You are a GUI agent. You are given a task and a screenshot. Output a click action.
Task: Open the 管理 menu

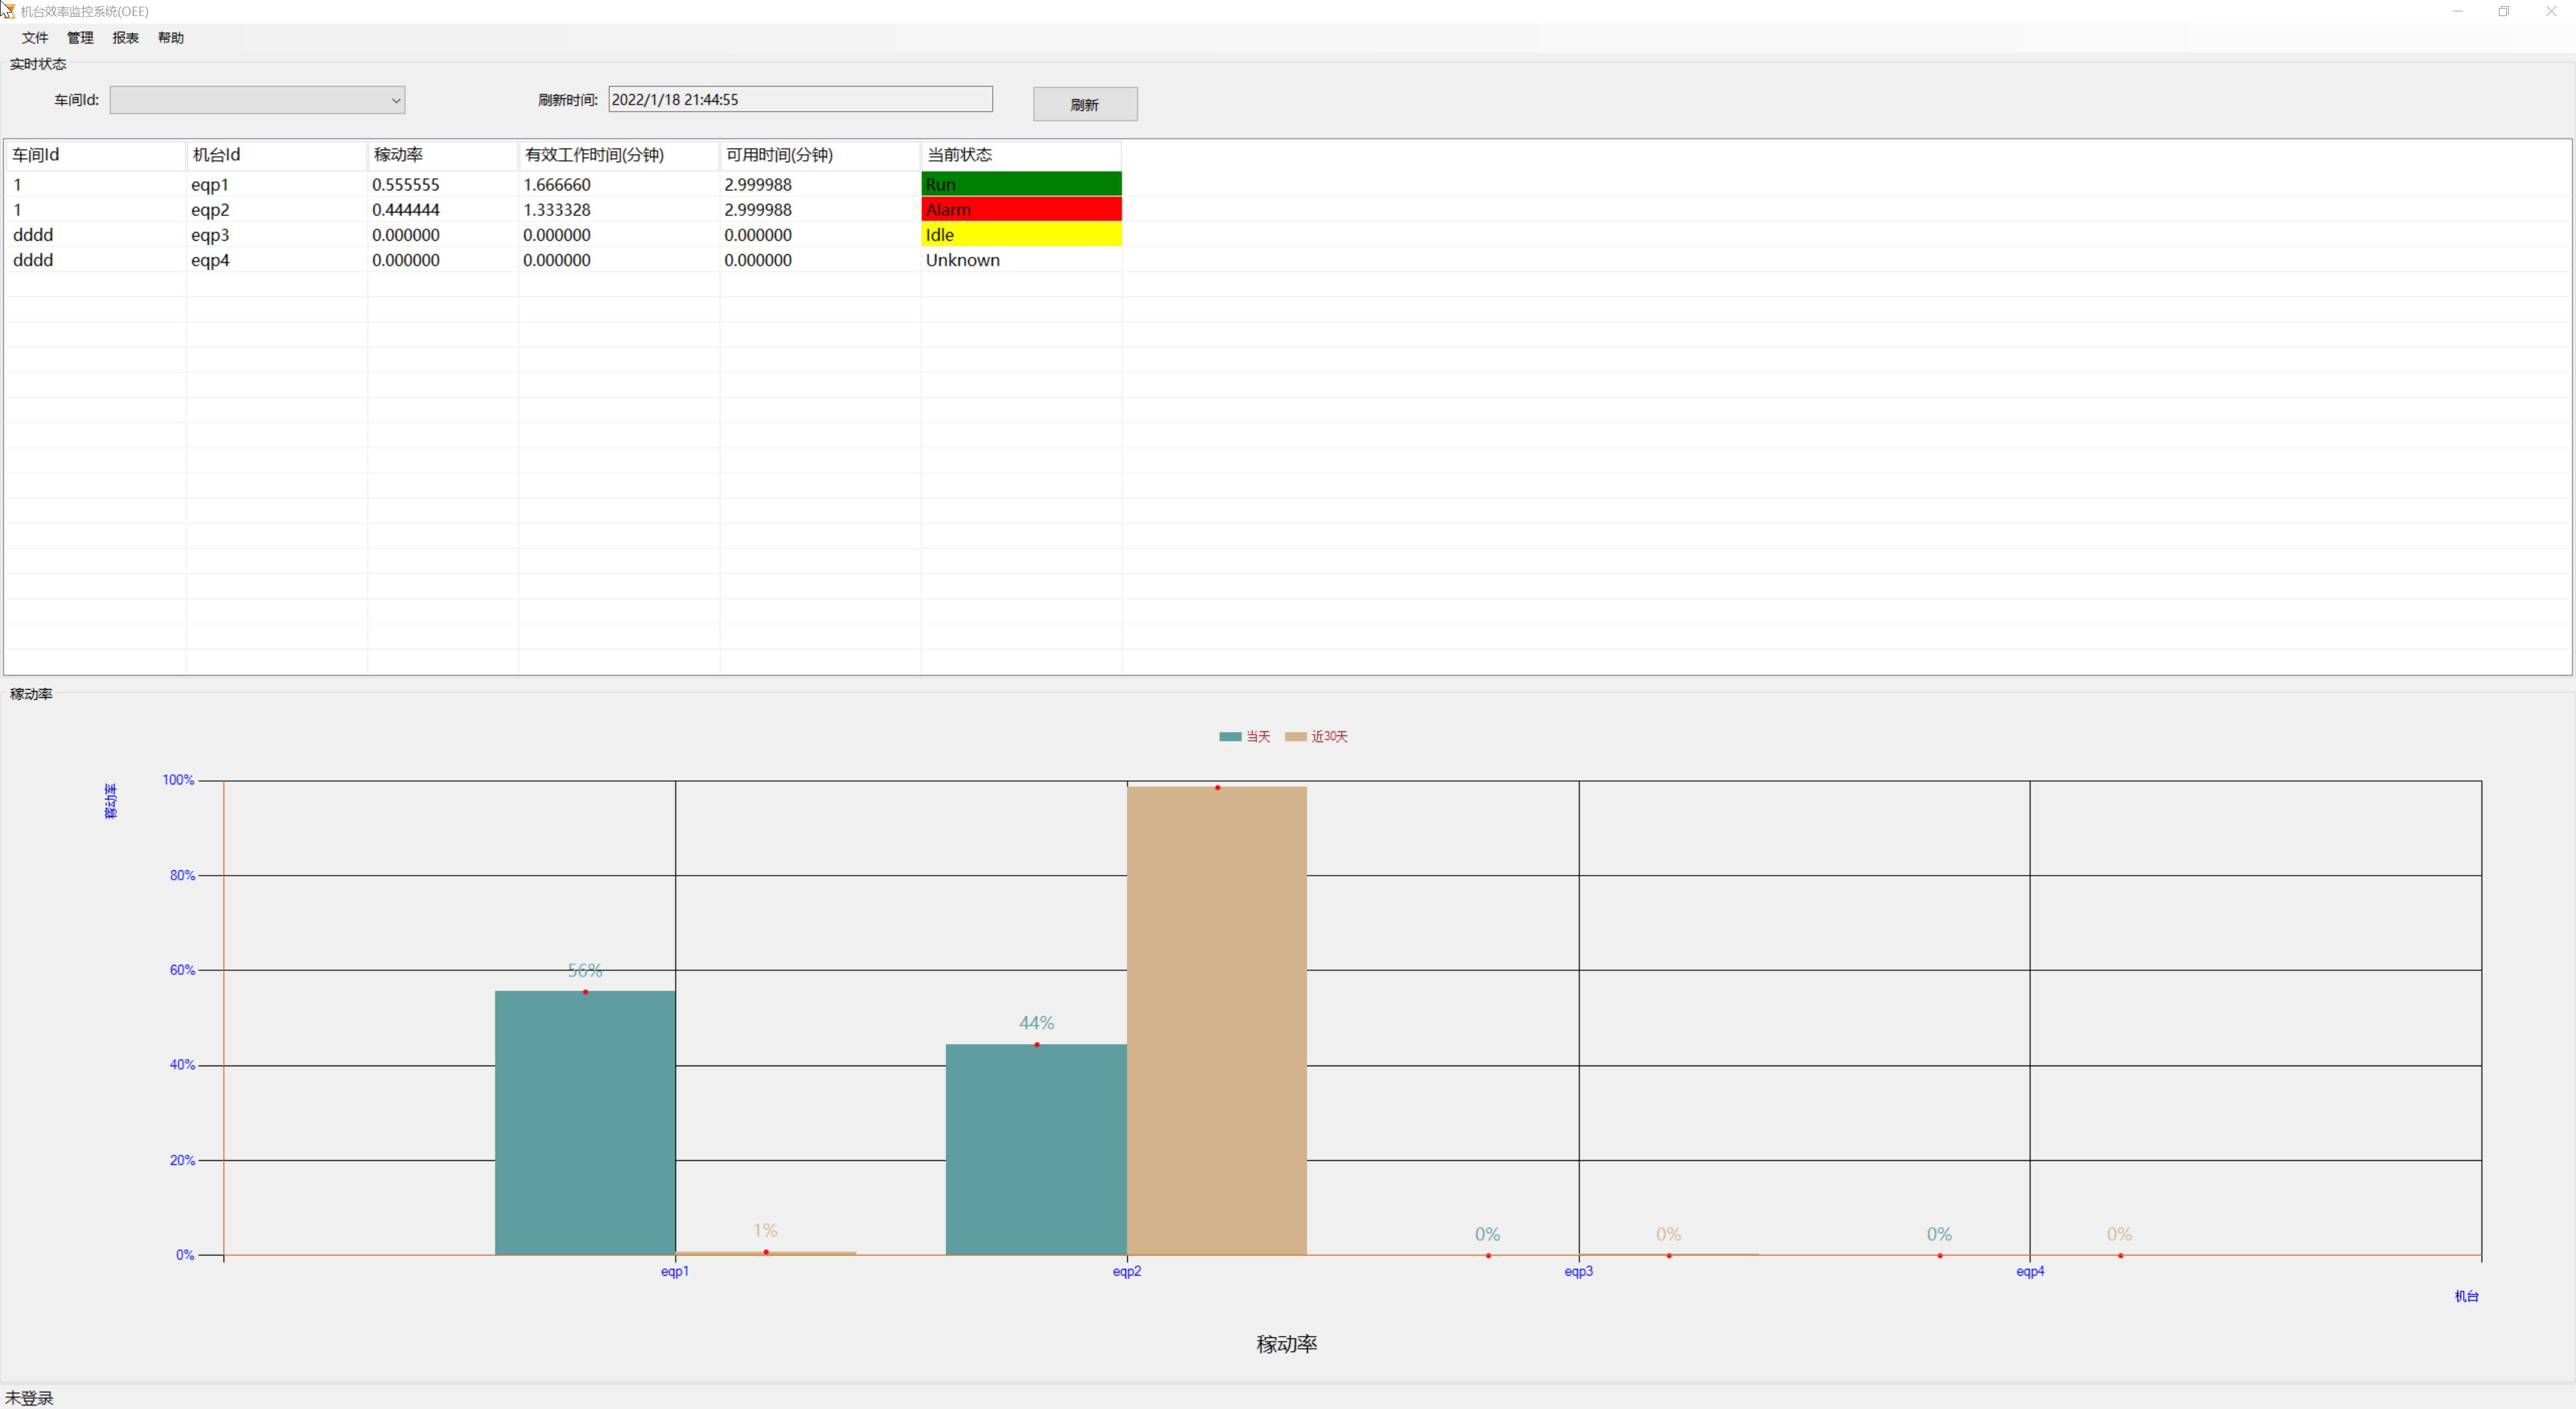(x=80, y=38)
